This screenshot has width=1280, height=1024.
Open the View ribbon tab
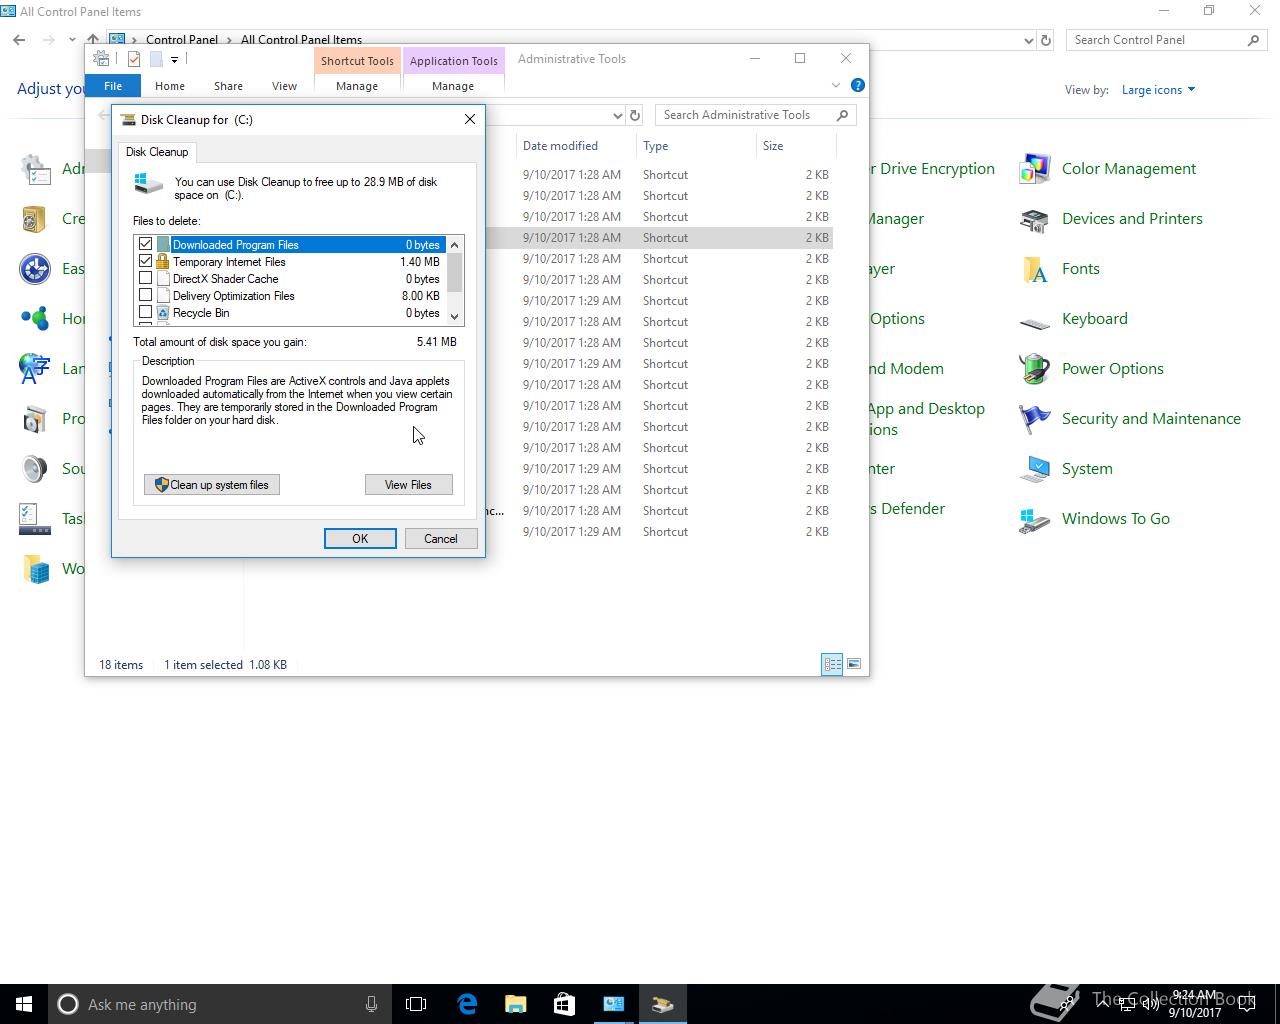(284, 86)
